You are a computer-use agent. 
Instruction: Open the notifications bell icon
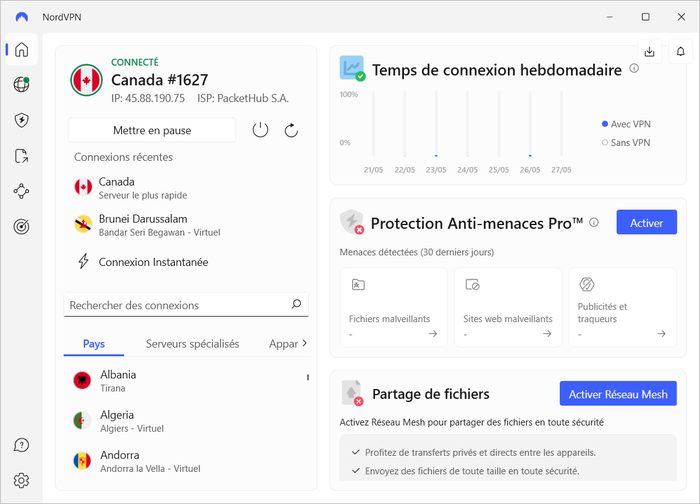[x=680, y=52]
